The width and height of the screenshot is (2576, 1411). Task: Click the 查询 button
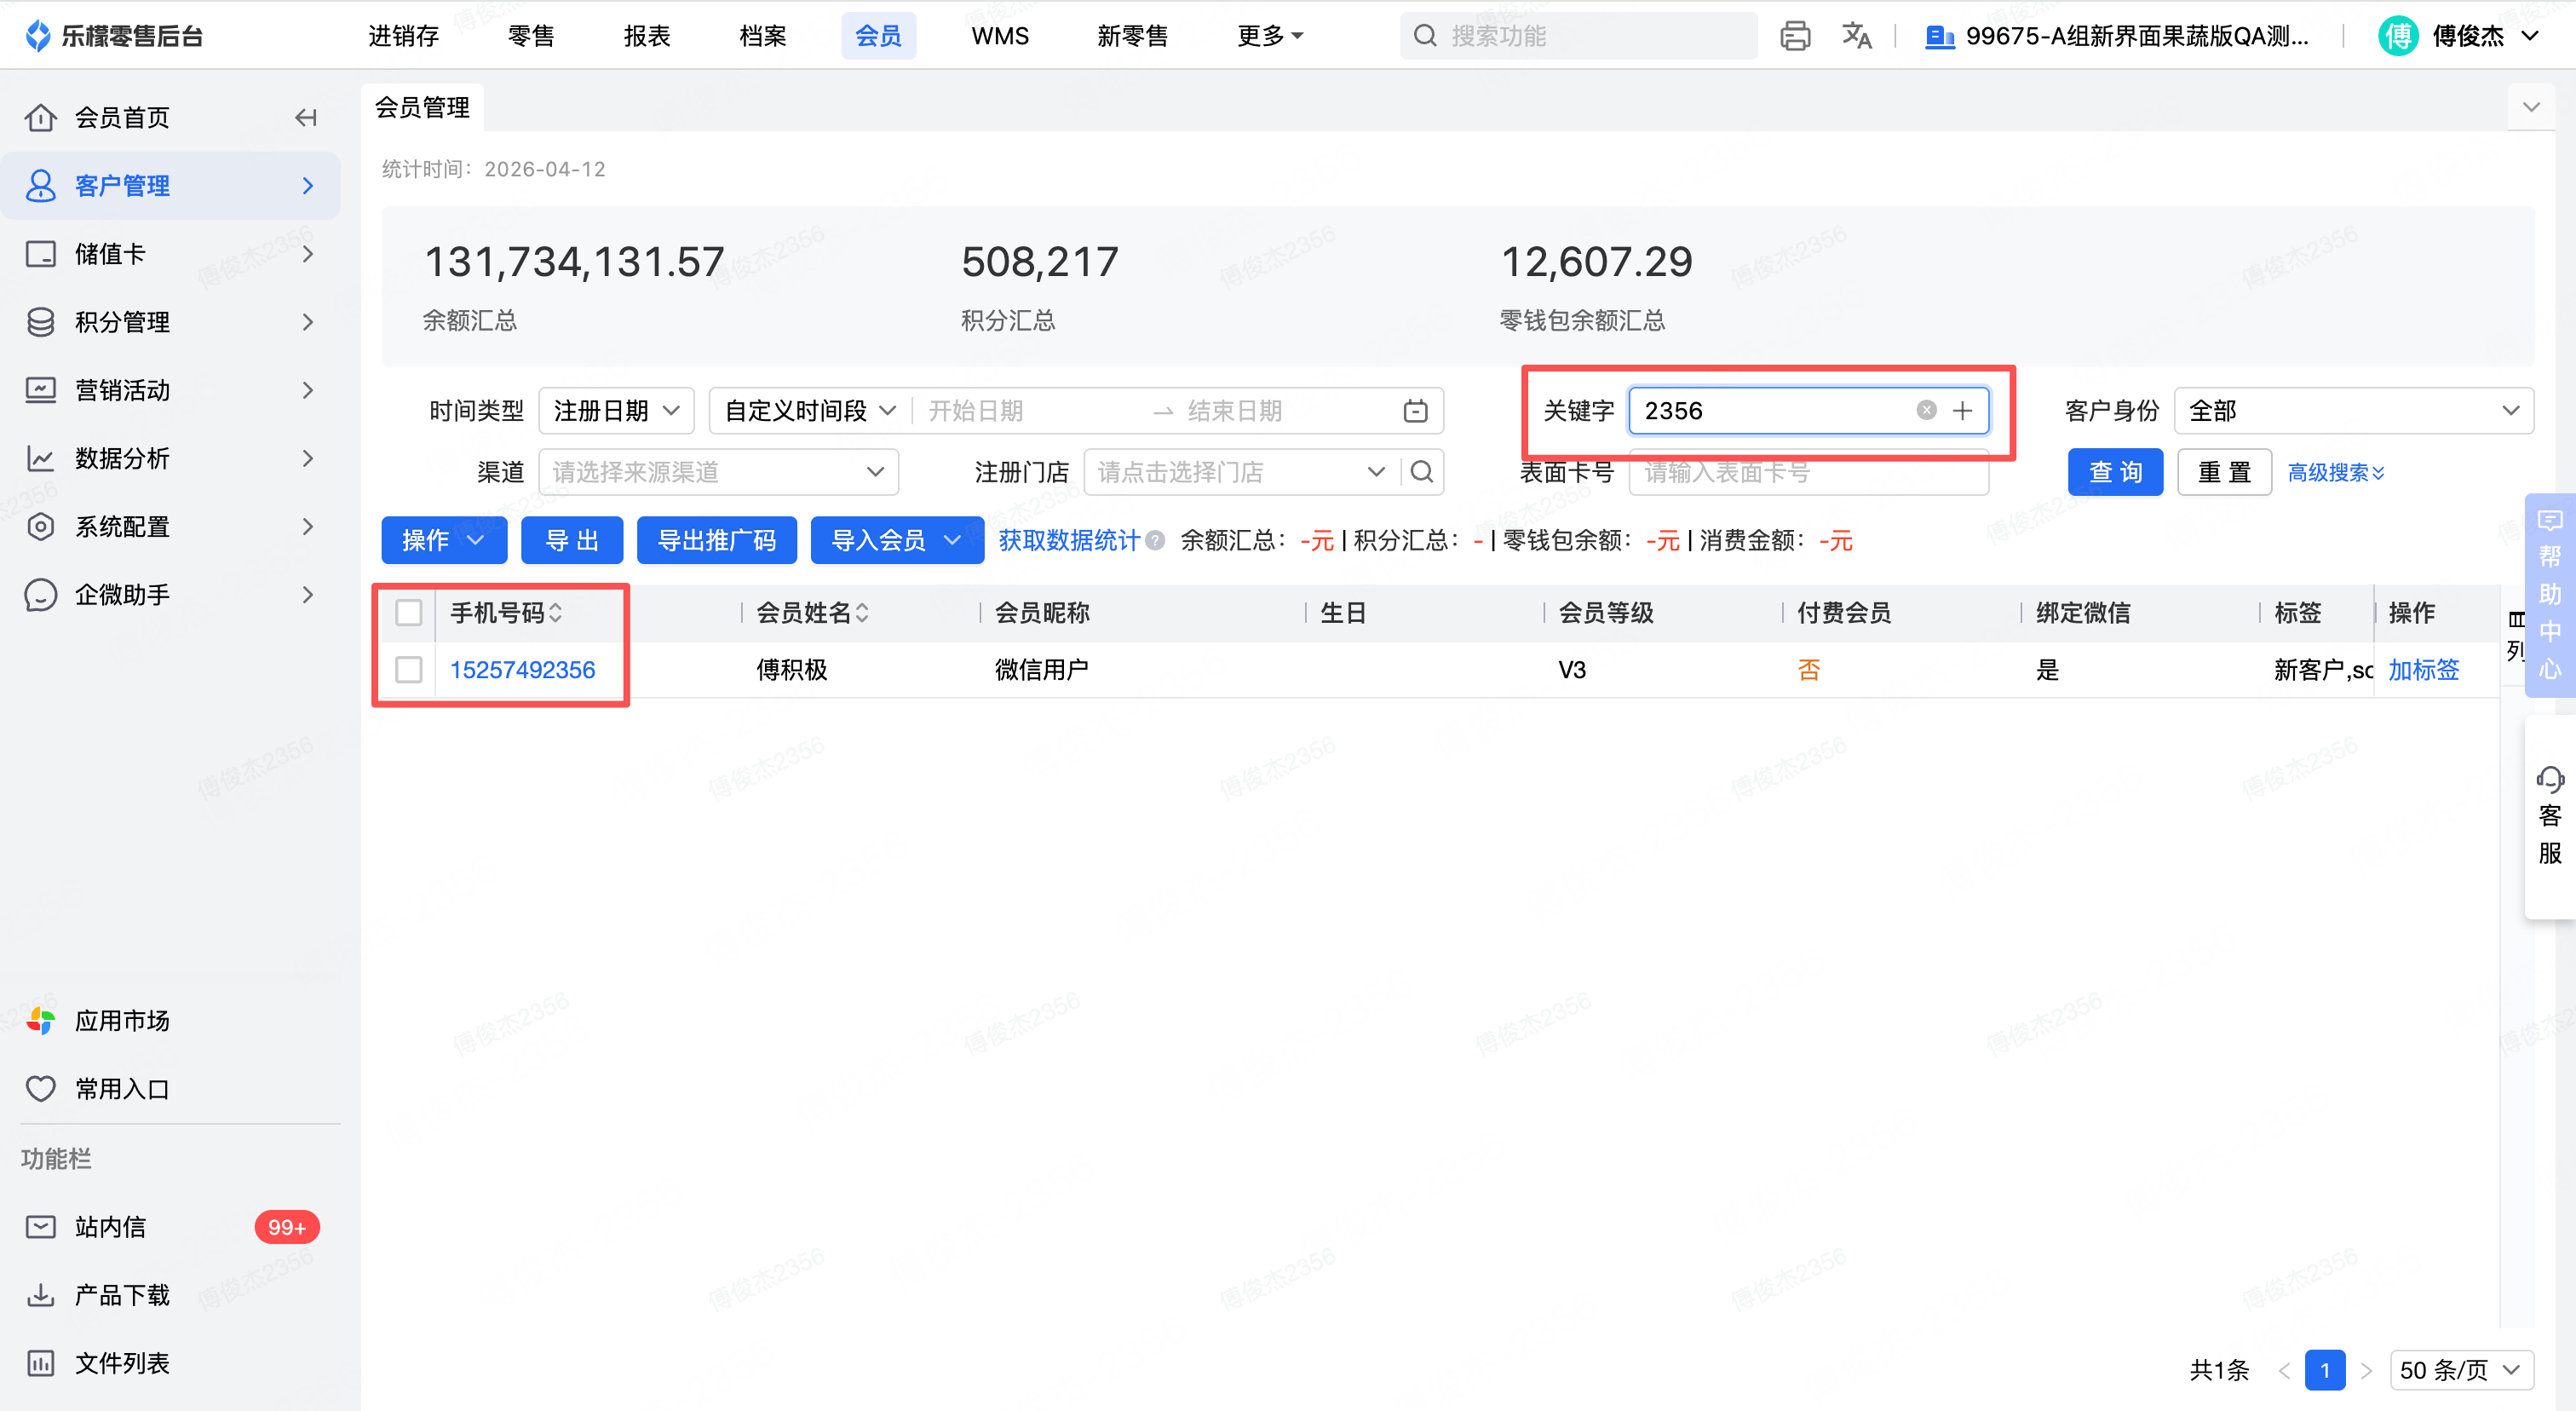(2114, 472)
